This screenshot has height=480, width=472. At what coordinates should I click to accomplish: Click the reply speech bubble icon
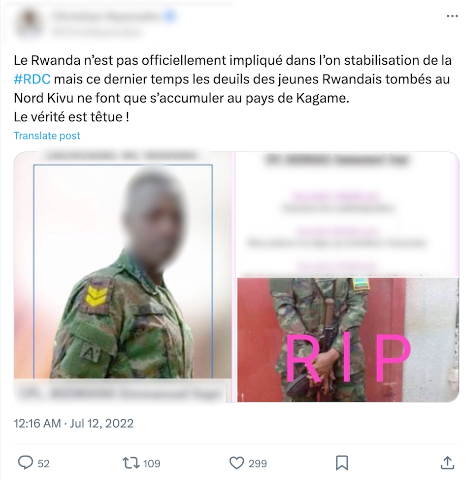click(x=25, y=463)
